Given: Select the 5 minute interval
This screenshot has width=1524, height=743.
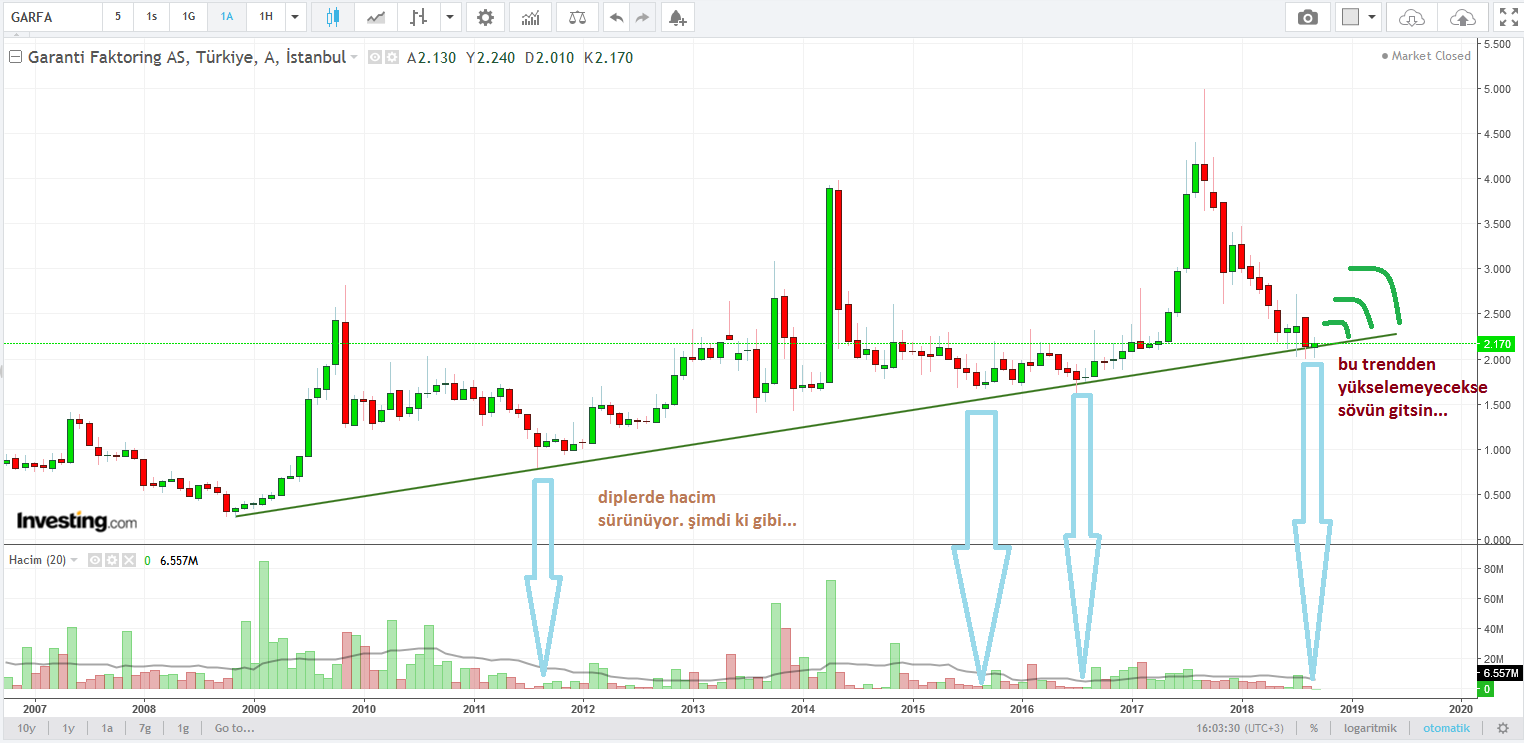Looking at the screenshot, I should tap(118, 17).
